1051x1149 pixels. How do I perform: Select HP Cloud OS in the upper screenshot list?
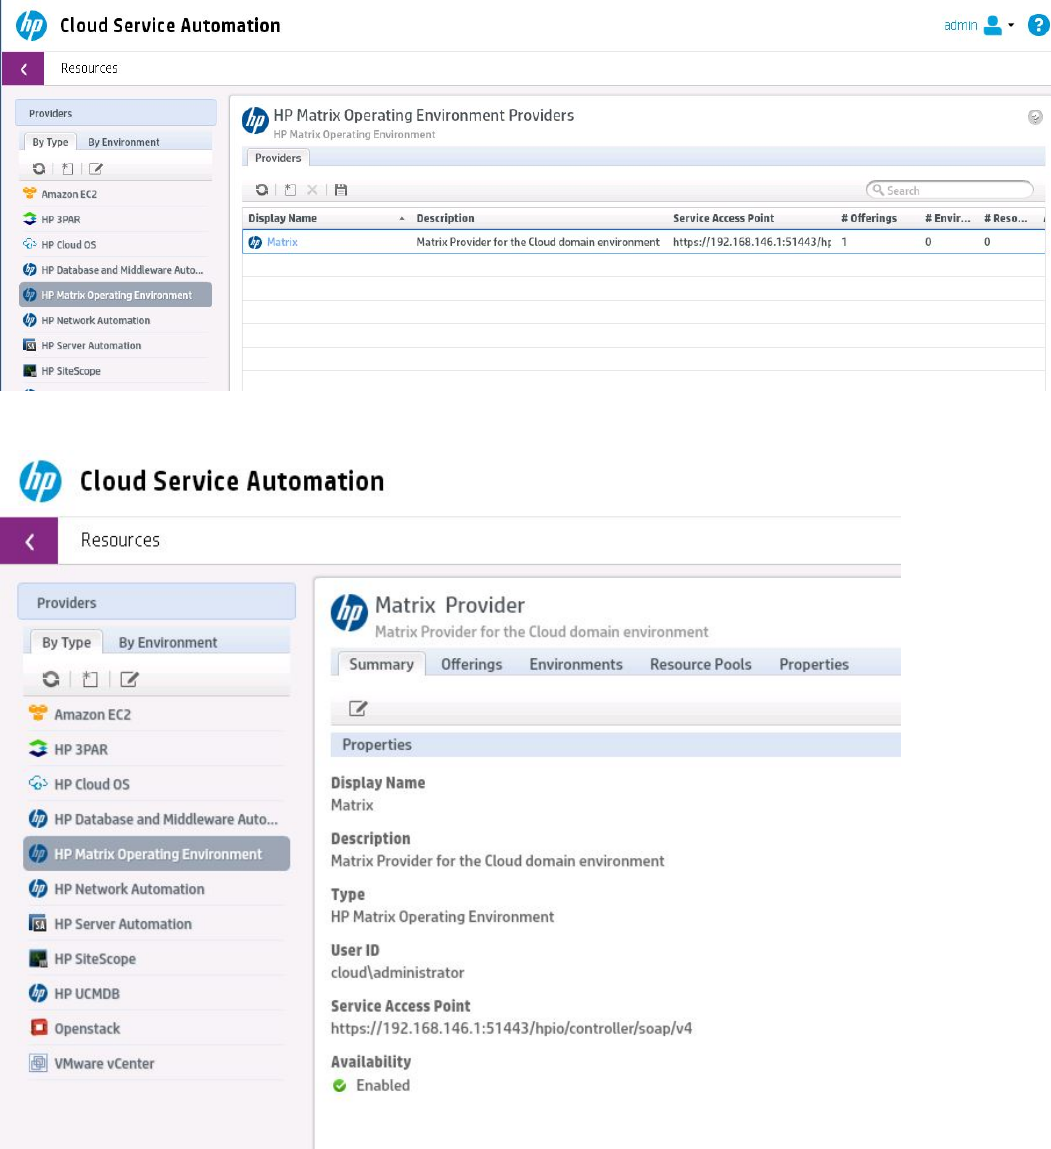tap(115, 245)
